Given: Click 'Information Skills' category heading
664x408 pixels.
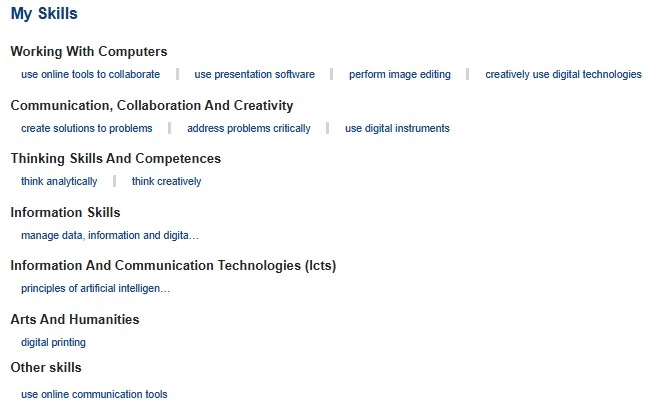Looking at the screenshot, I should coord(66,212).
